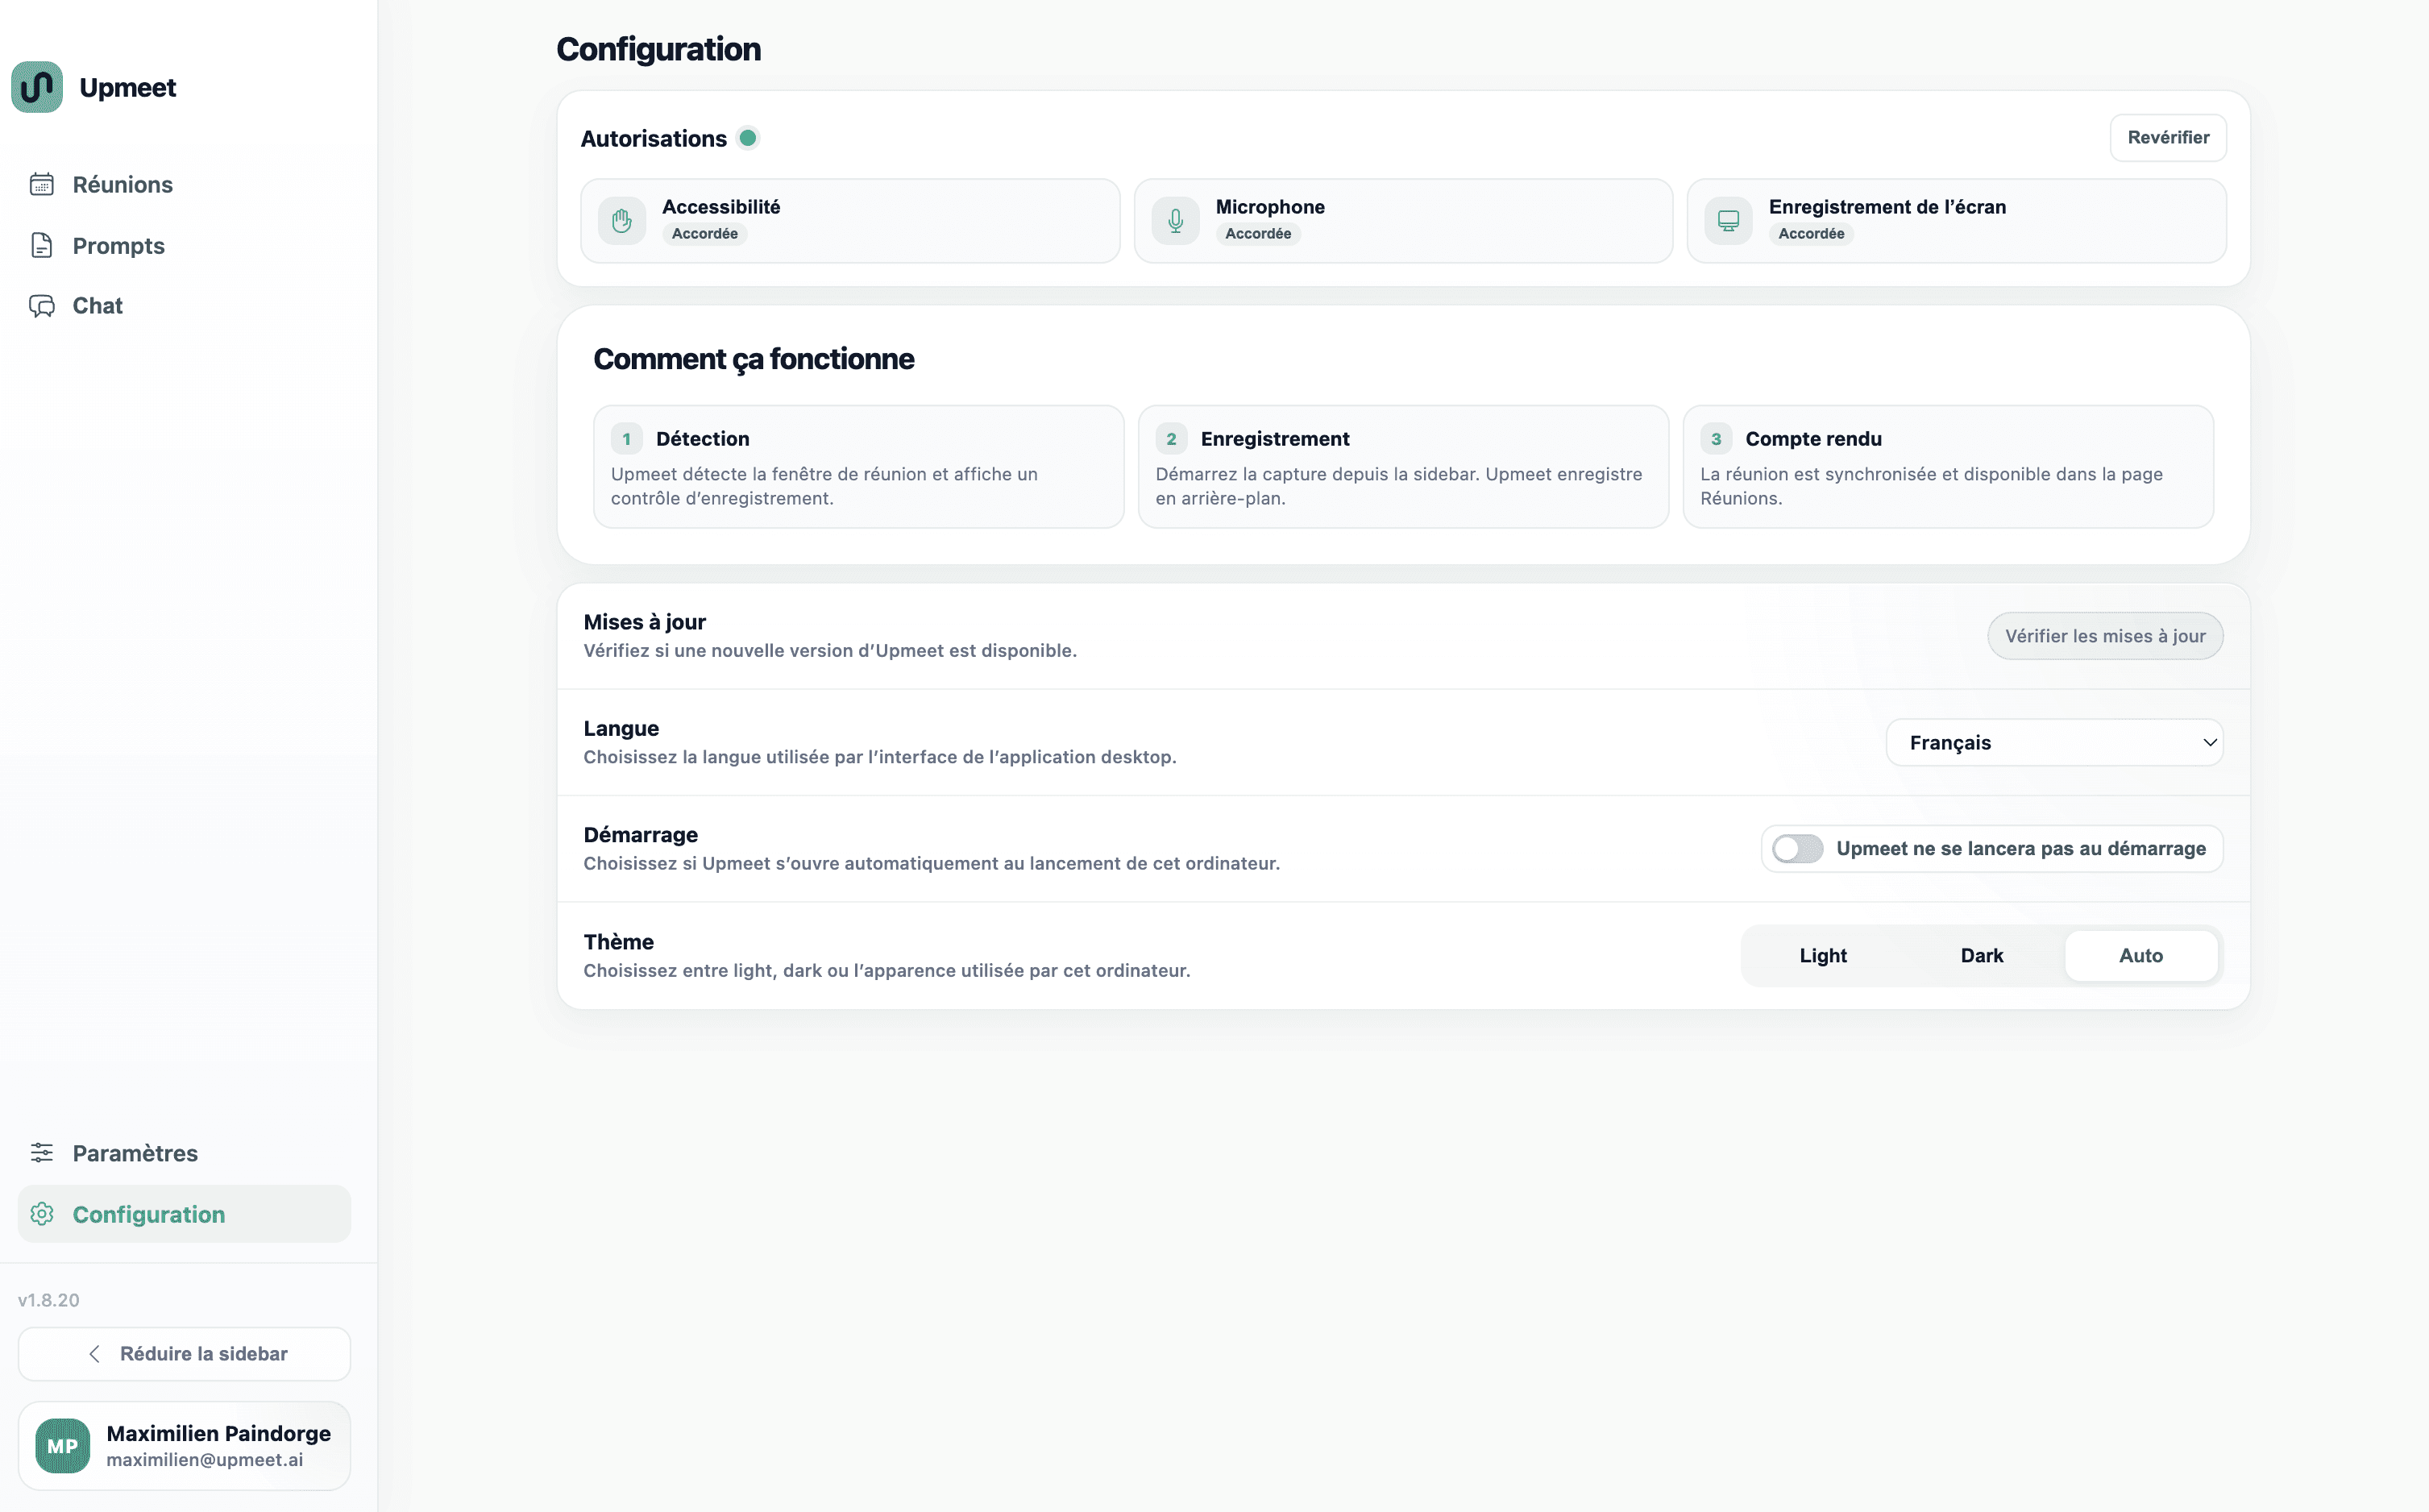Click the Langue setting label
This screenshot has height=1512, width=2429.
[x=621, y=729]
